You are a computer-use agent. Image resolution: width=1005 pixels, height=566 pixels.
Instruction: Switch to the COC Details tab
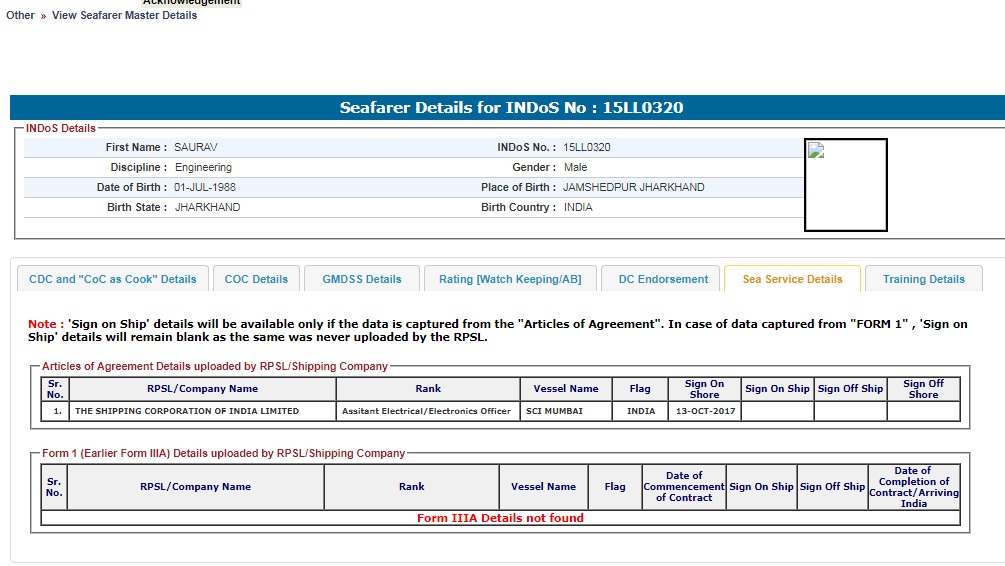256,279
